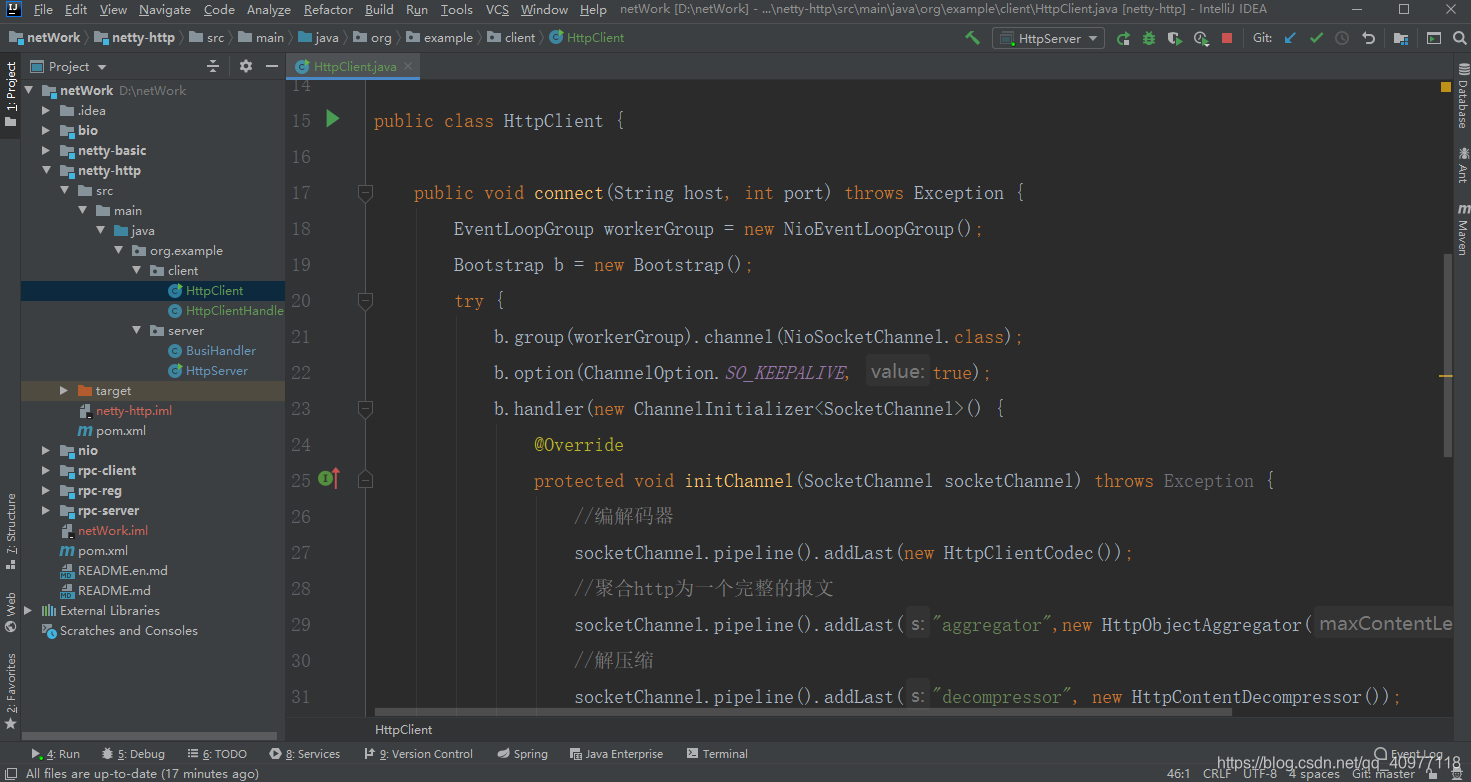The height and width of the screenshot is (782, 1471).
Task: Hide the Project panel with the minus icon
Action: tap(272, 66)
